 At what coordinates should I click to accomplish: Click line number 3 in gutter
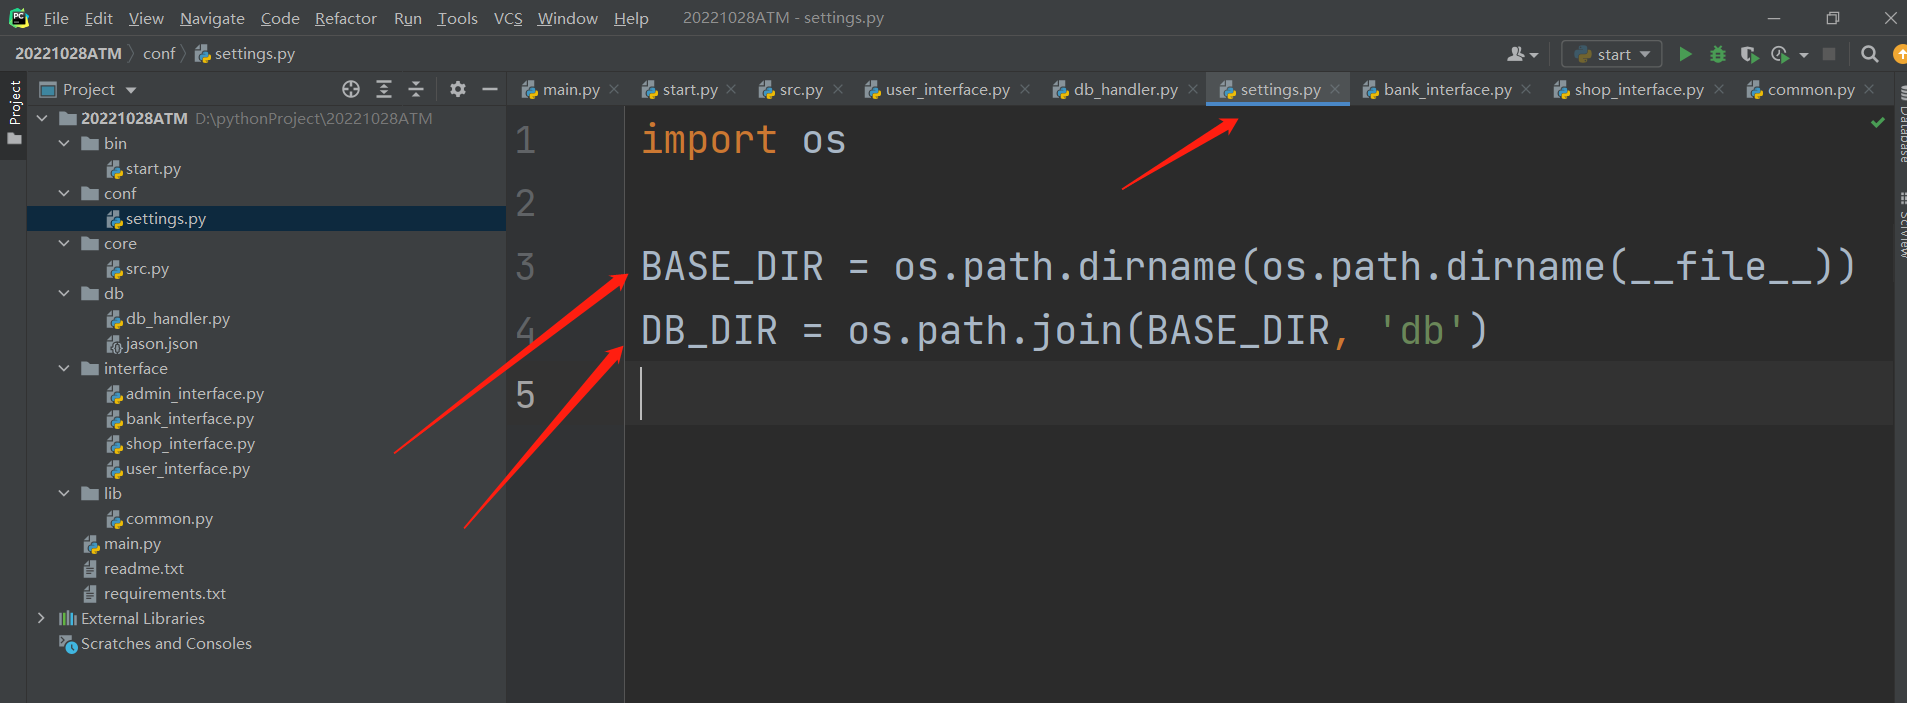coord(525,267)
